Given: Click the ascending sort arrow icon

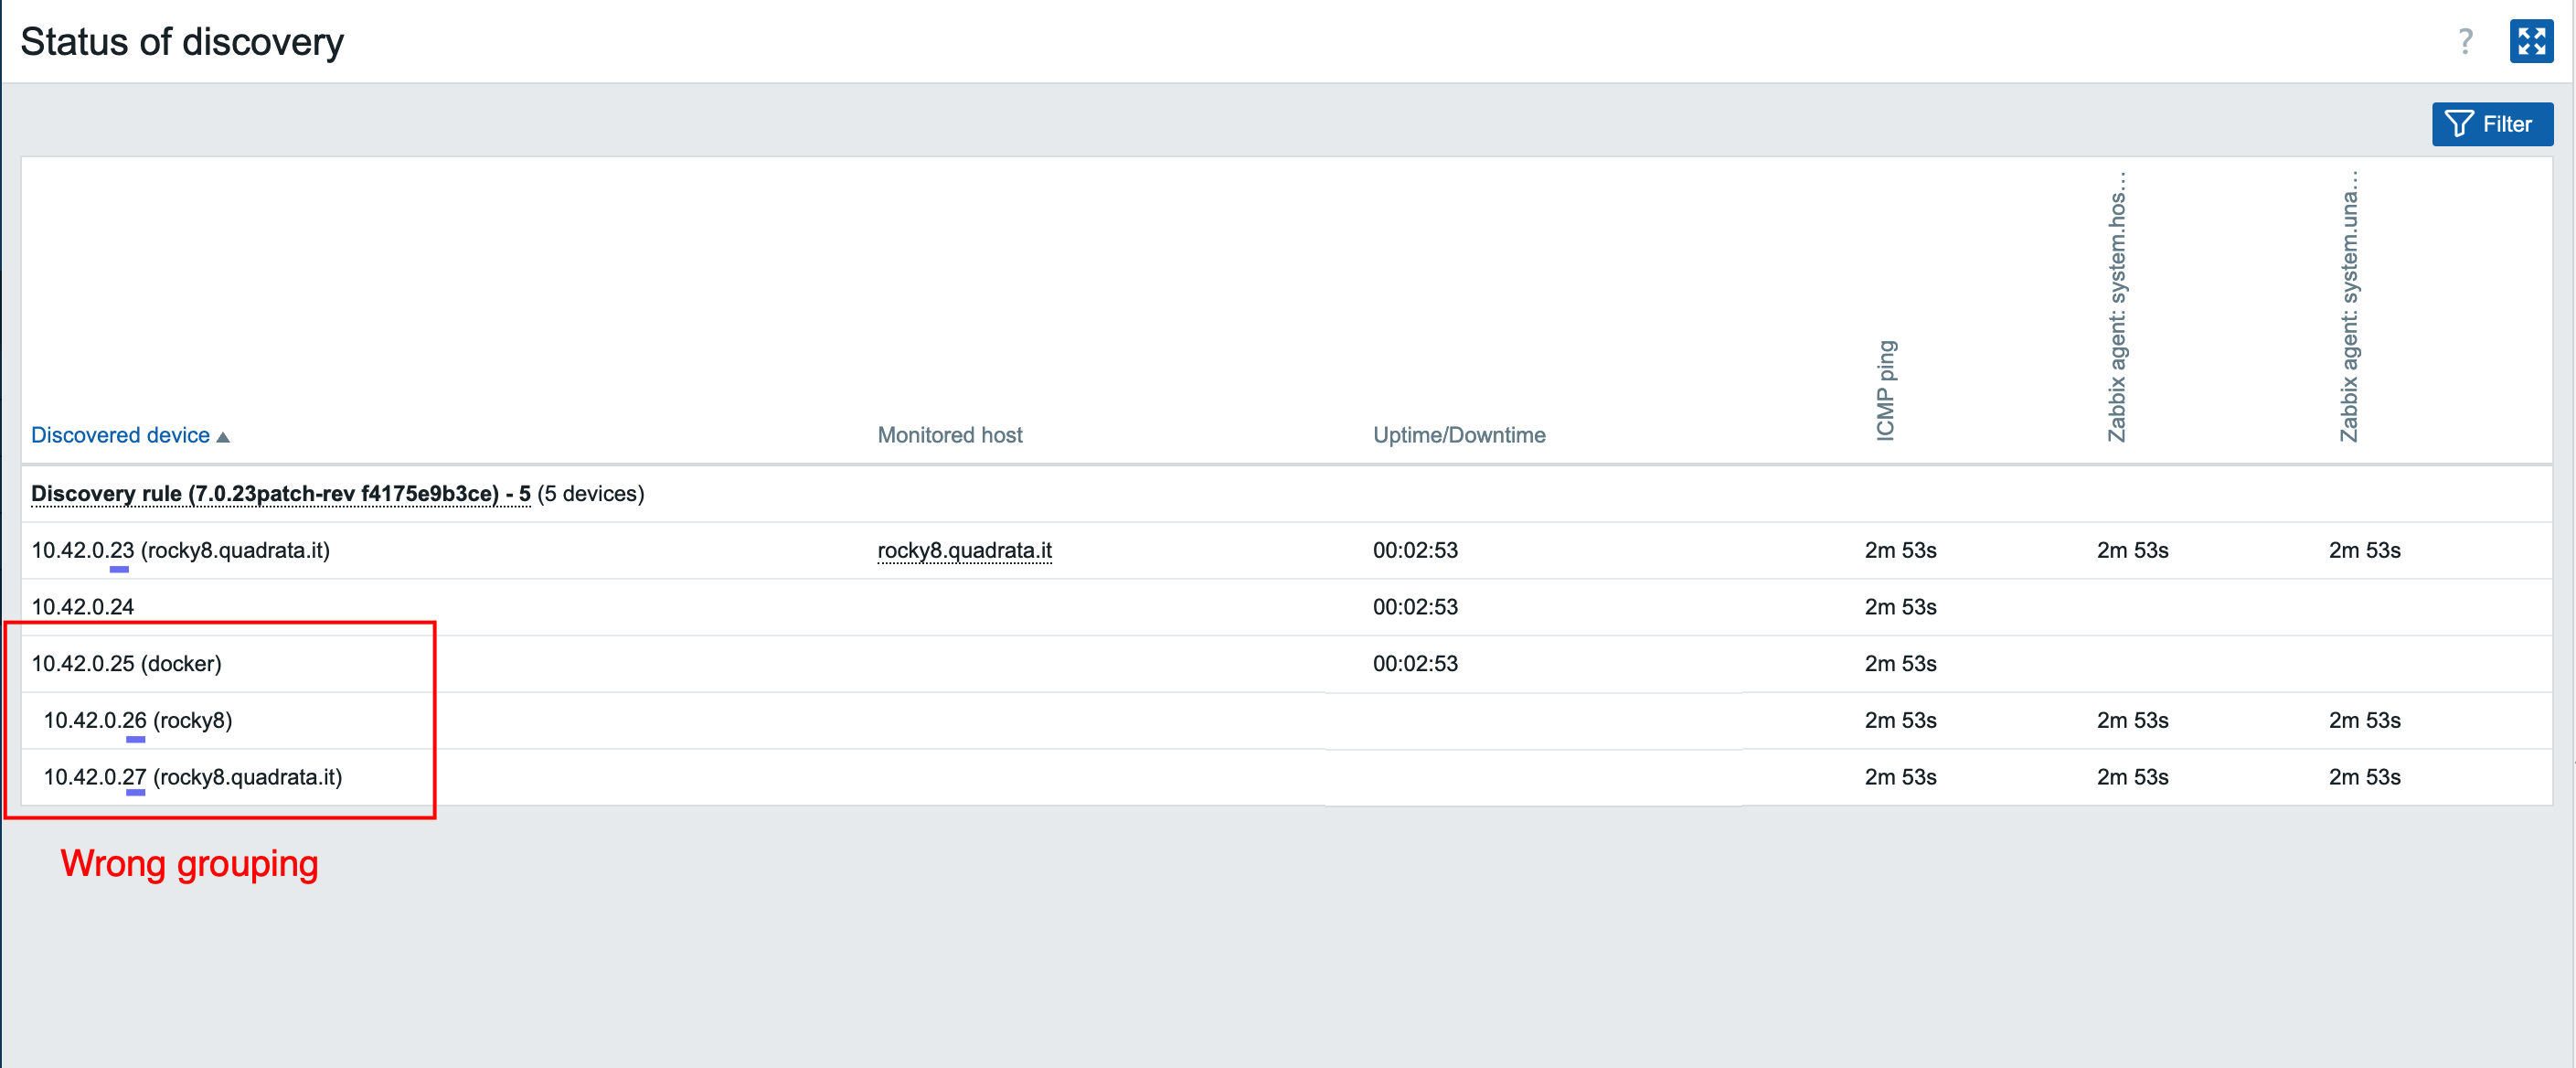Looking at the screenshot, I should [223, 437].
